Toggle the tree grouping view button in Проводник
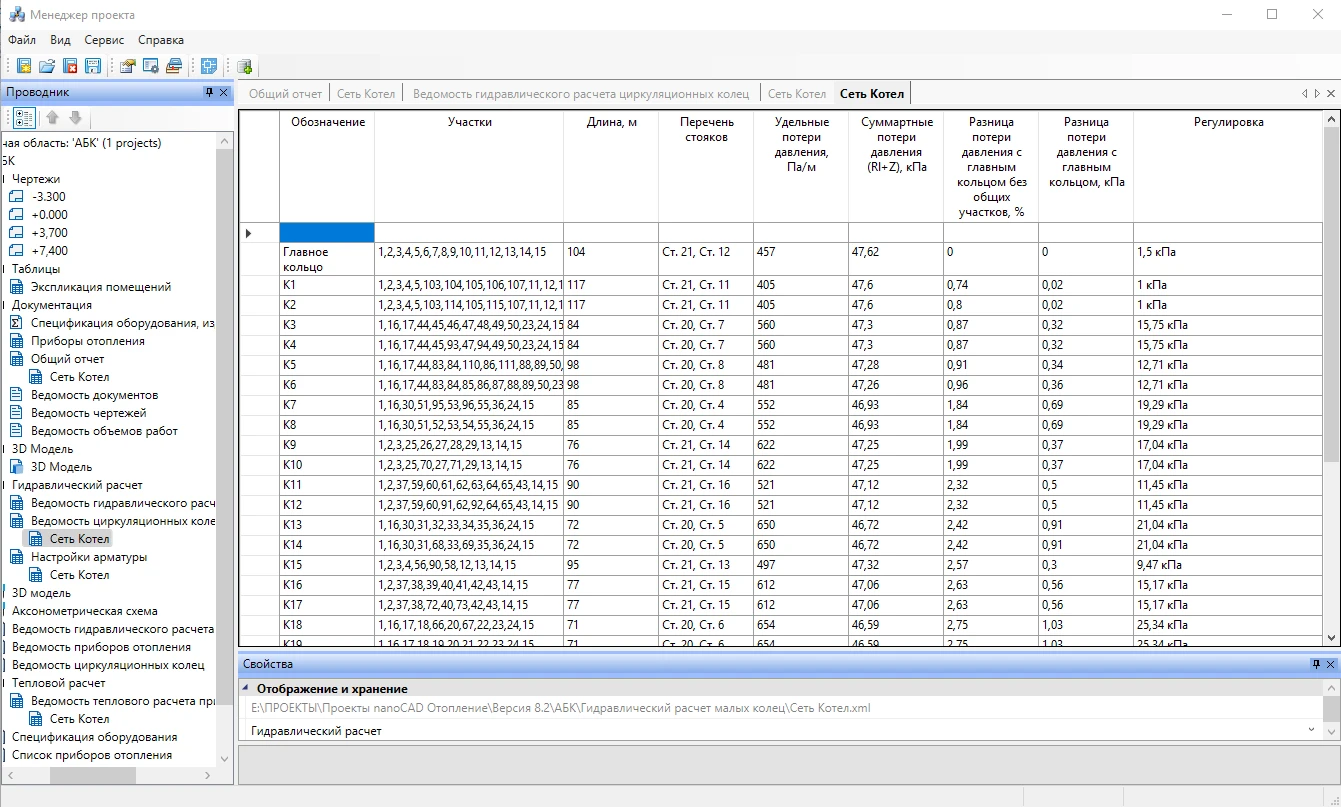 (24, 118)
